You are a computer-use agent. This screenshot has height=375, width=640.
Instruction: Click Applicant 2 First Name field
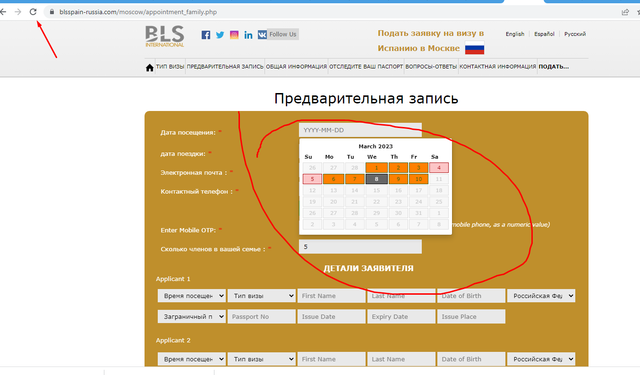click(x=331, y=359)
